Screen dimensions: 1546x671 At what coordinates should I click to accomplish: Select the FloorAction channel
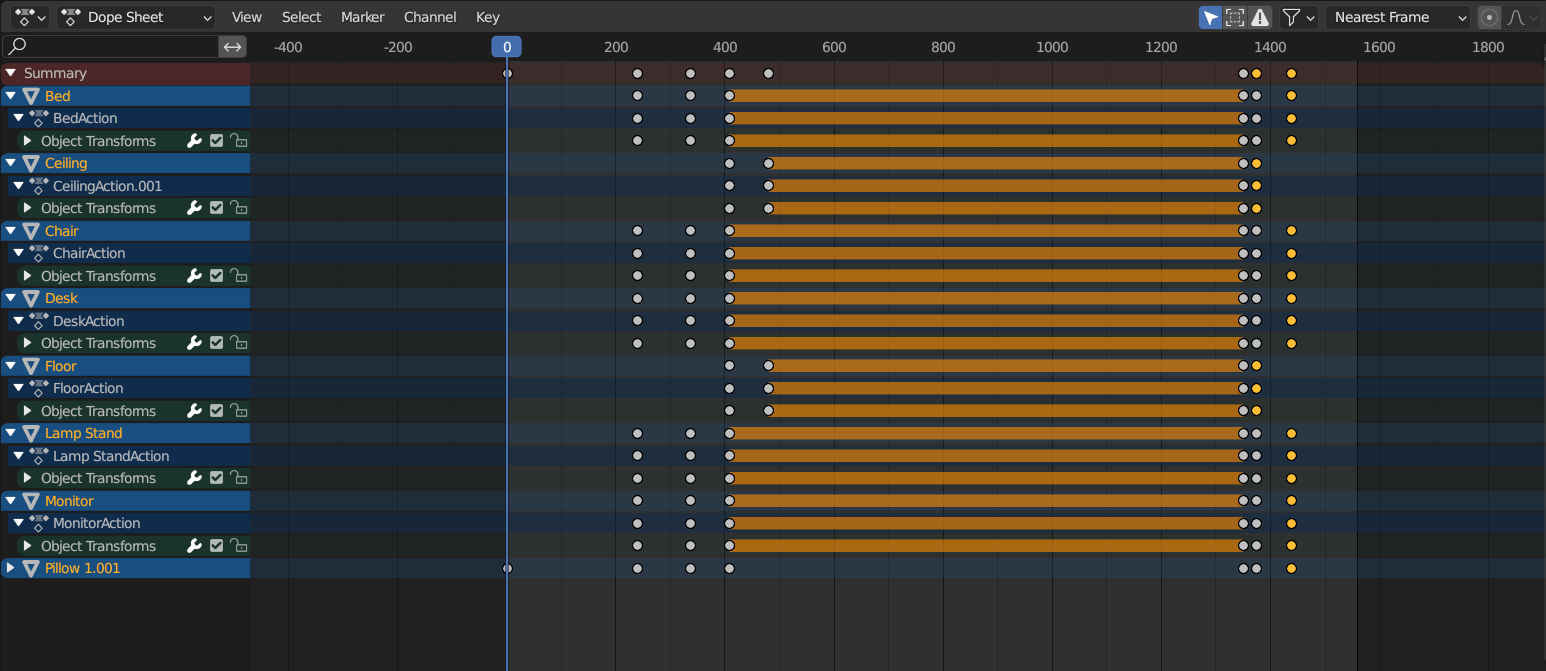coord(88,388)
